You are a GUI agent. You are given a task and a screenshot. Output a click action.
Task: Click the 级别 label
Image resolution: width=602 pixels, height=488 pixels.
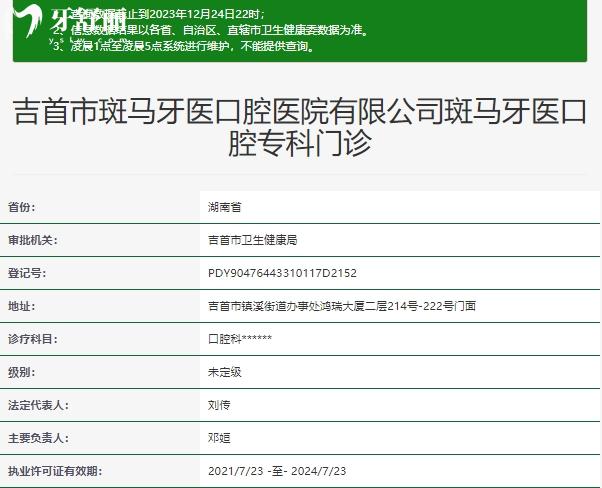pos(22,372)
